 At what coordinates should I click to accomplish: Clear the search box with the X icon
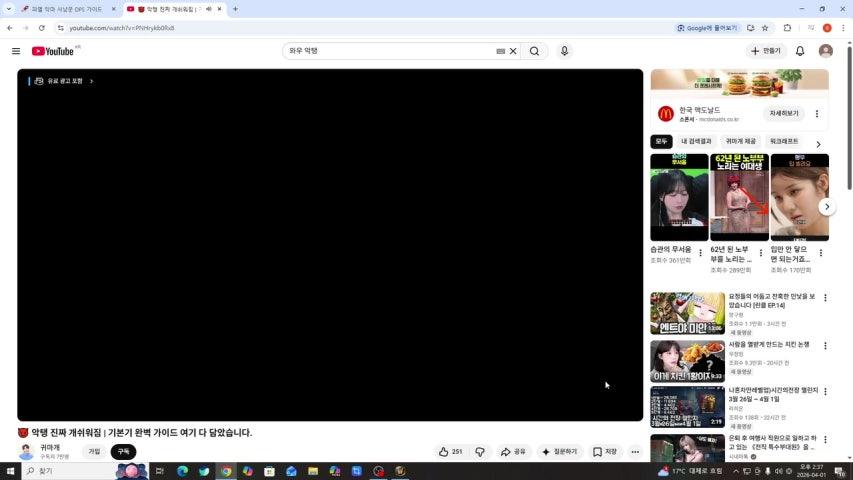click(x=513, y=51)
